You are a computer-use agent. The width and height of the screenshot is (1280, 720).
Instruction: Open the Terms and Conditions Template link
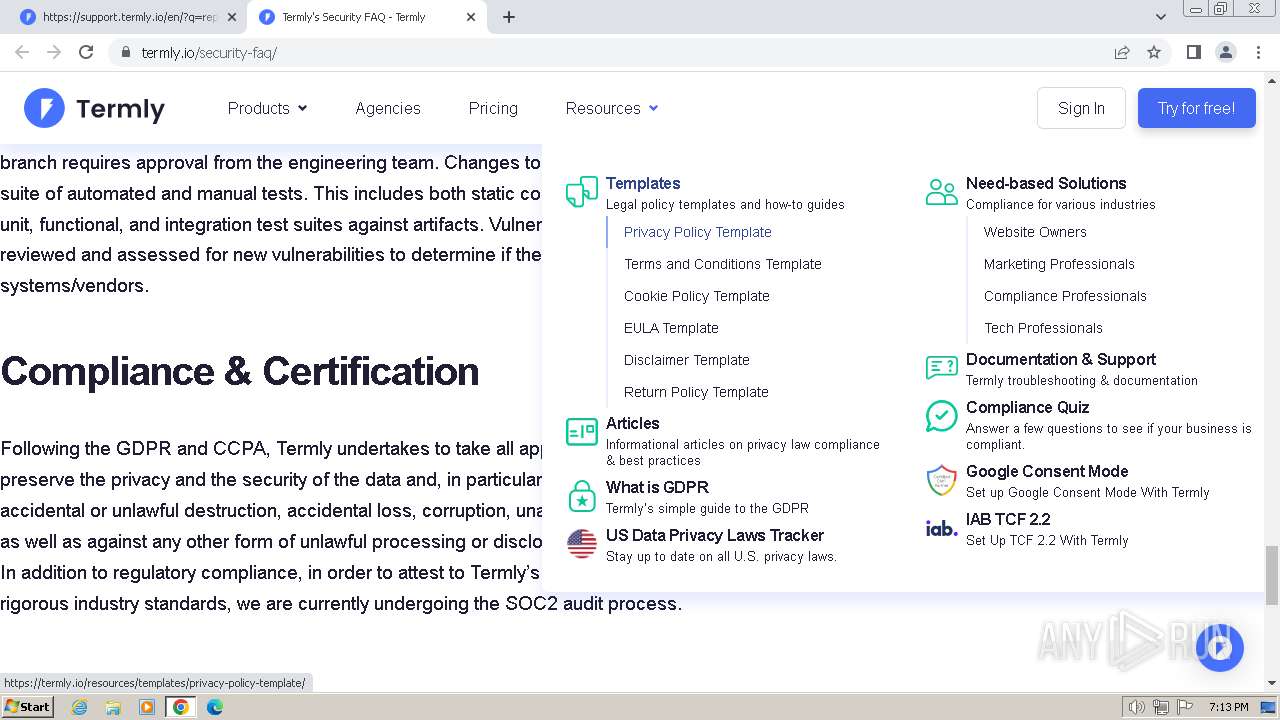tap(723, 264)
